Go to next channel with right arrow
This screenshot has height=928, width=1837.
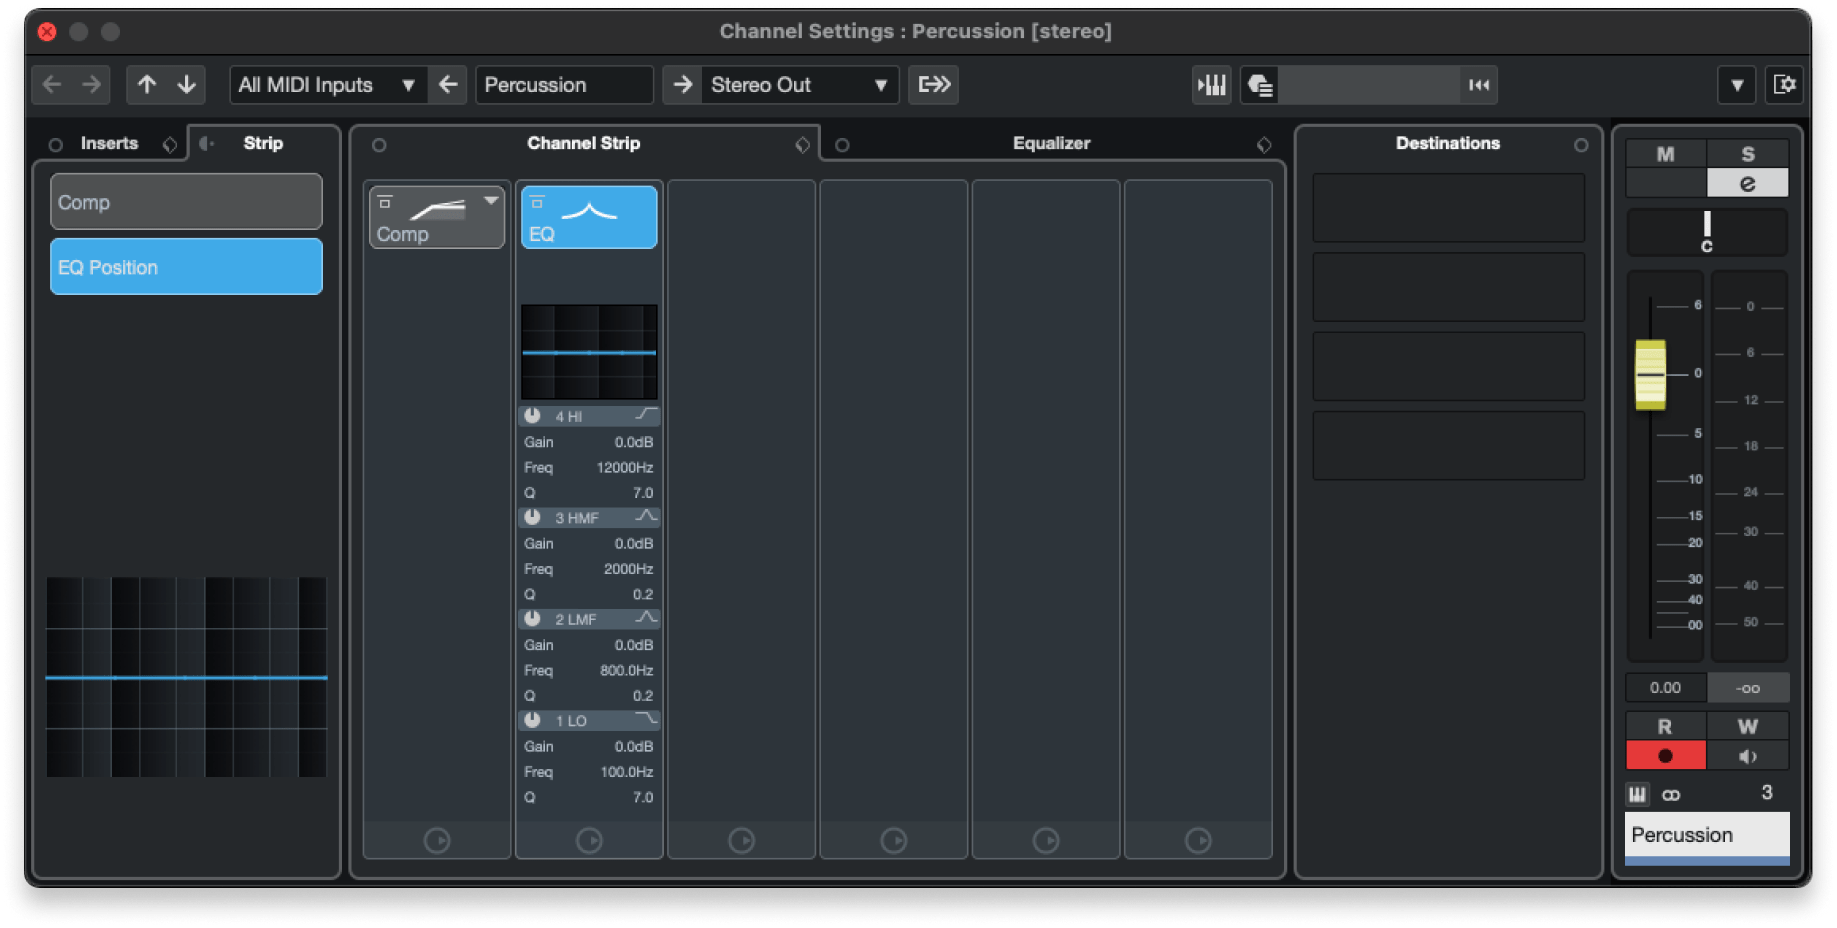pos(90,85)
